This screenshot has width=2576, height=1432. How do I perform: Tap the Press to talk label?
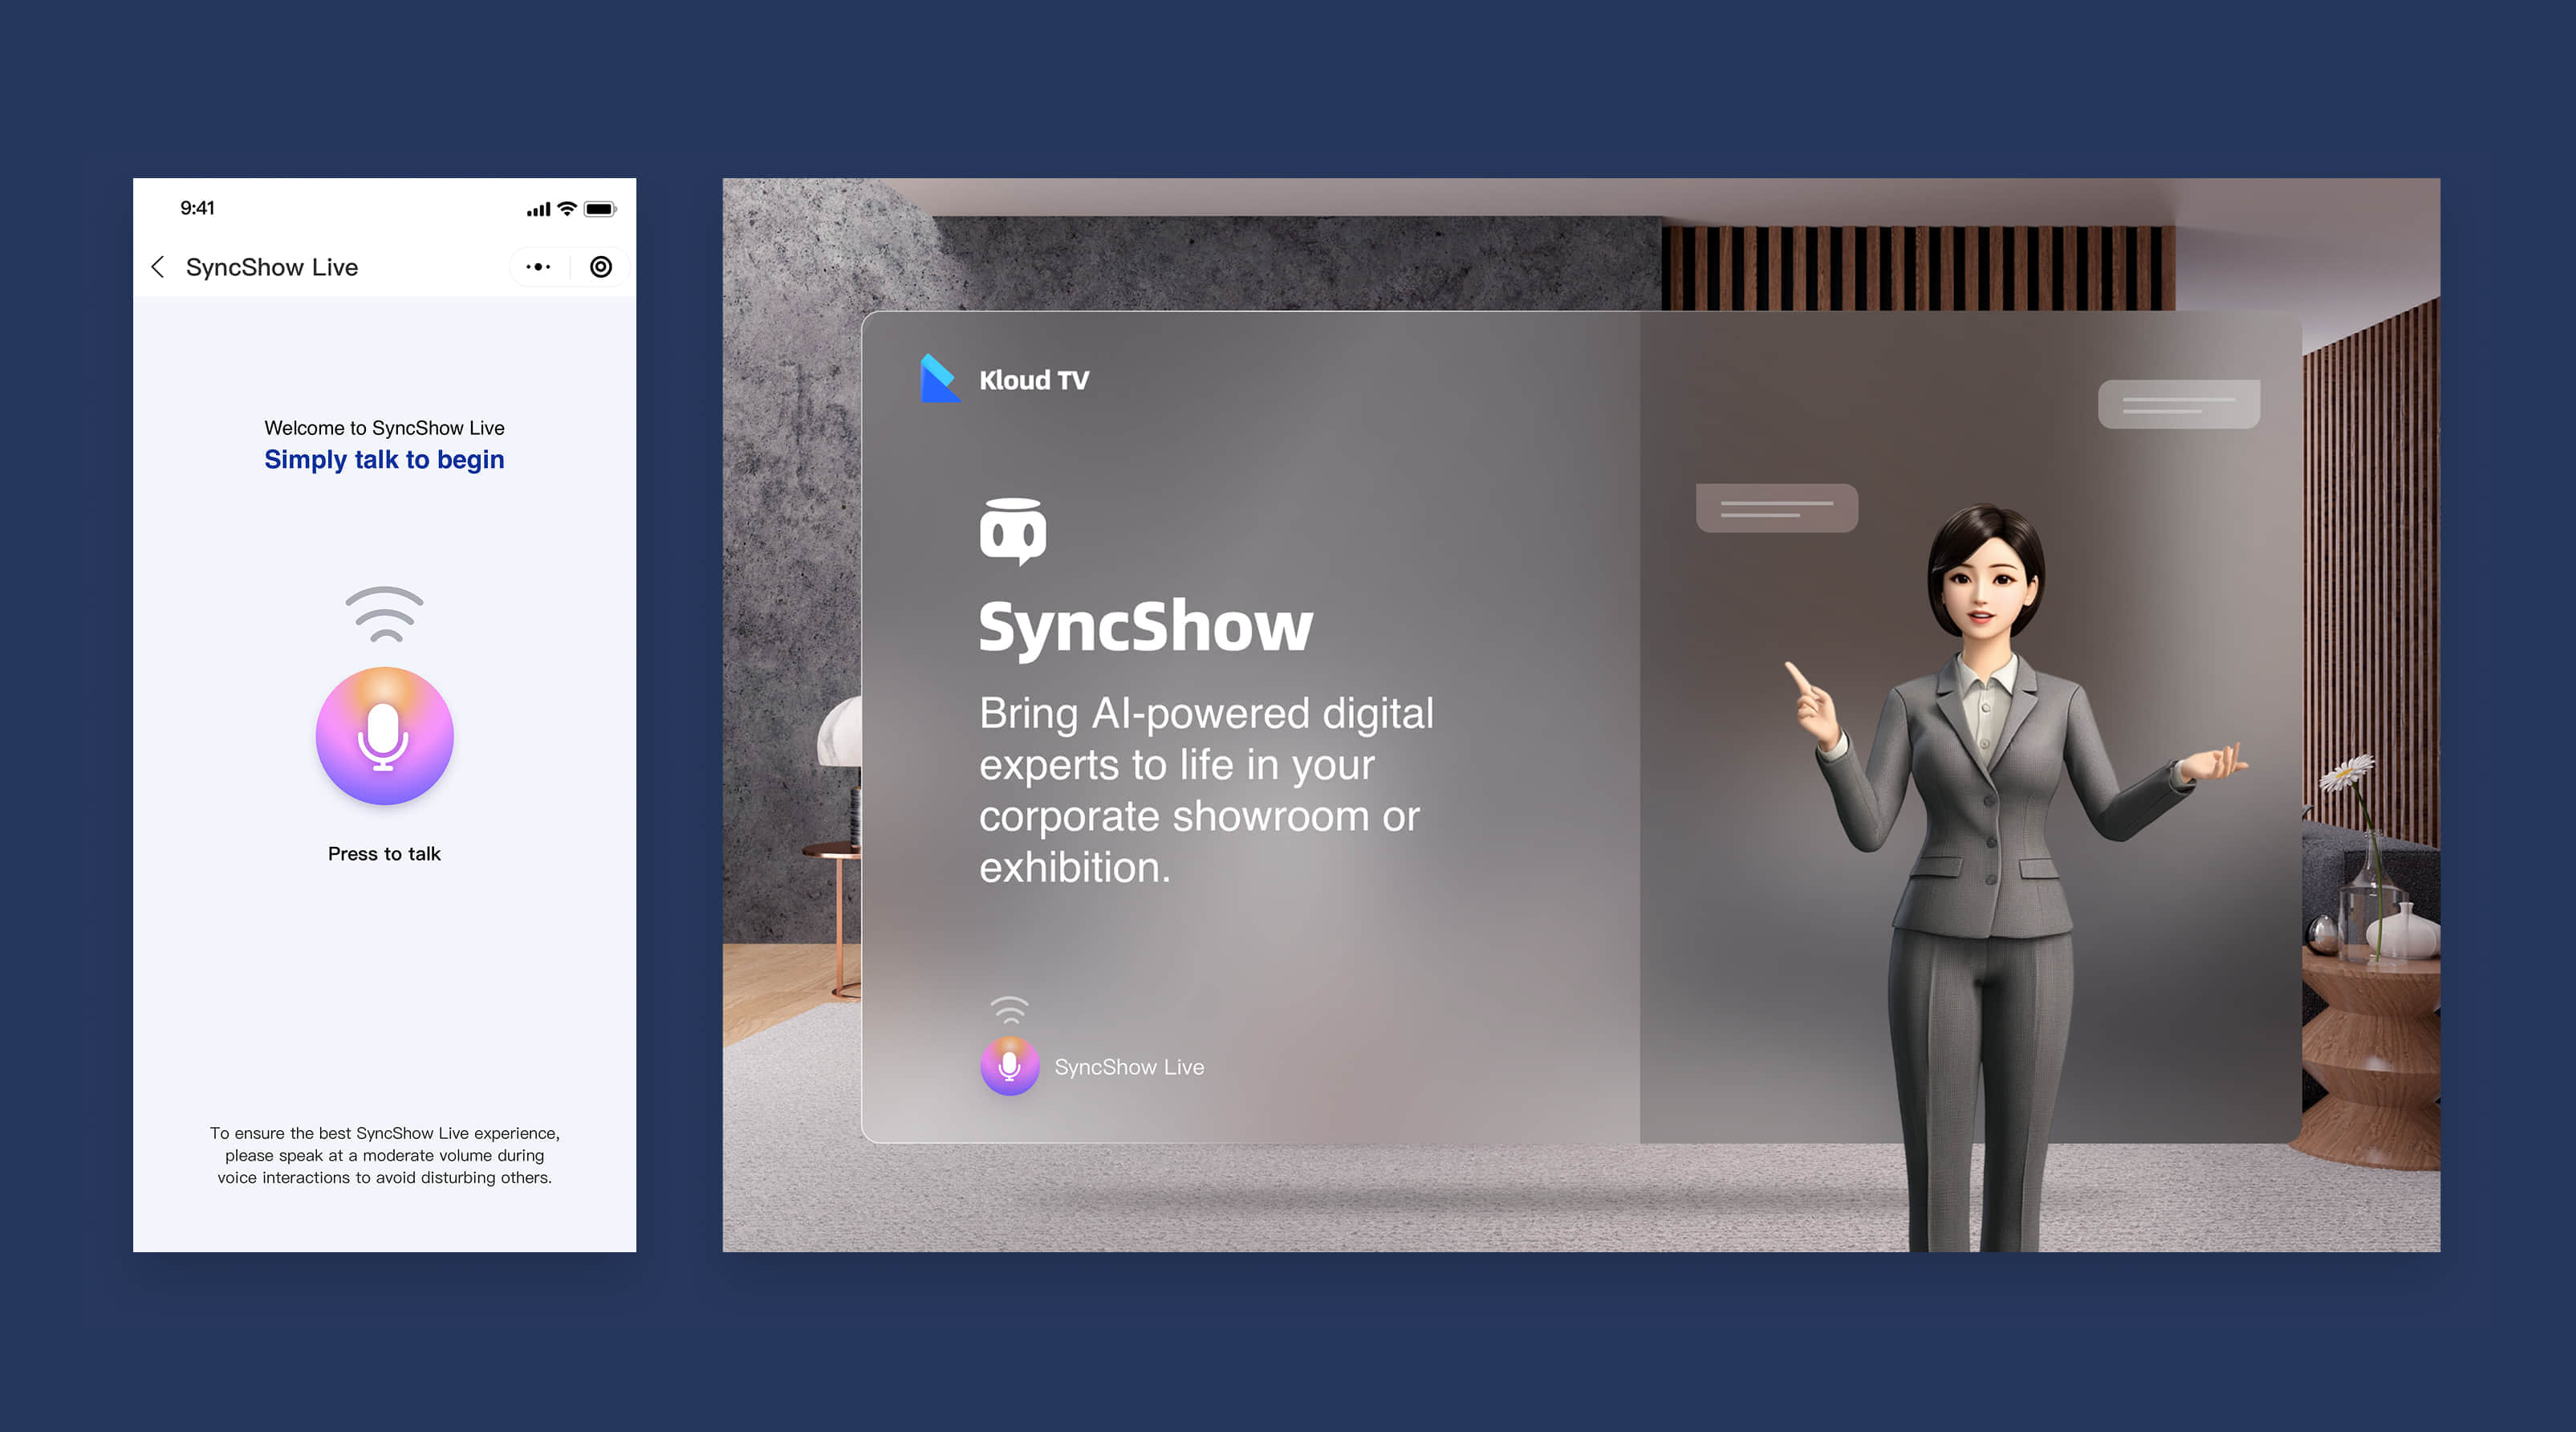pos(384,854)
